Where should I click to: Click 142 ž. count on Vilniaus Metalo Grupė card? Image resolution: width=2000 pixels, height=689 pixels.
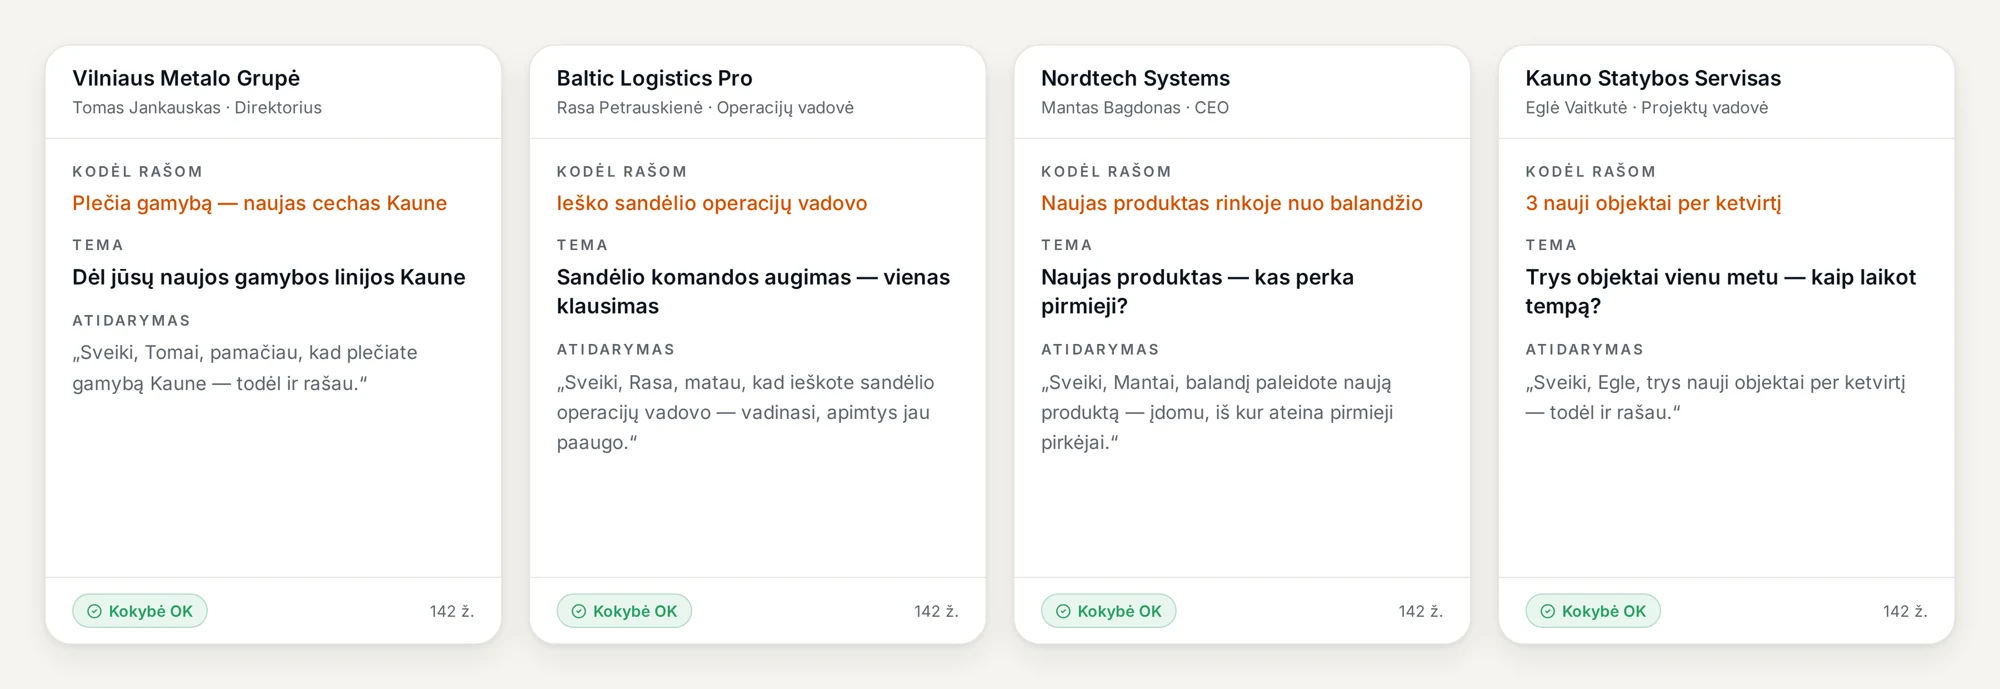[452, 611]
